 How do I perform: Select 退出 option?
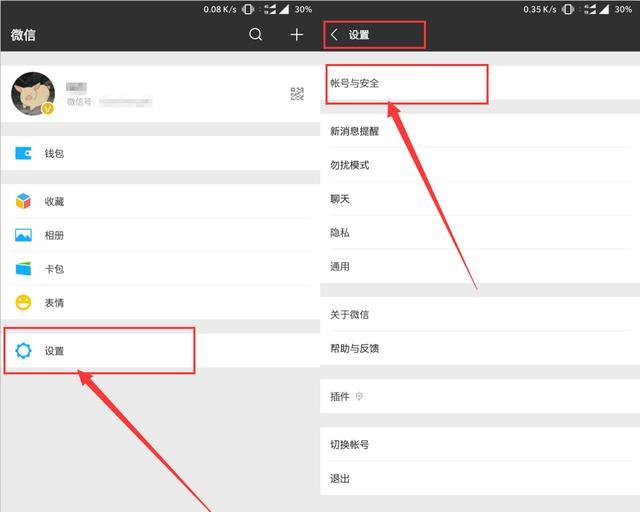[480, 478]
